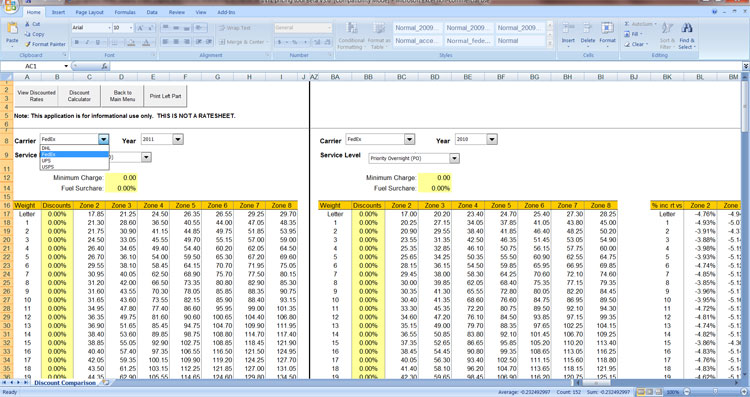Open the Fill menu
This screenshot has width=750, height=397.
(x=633, y=34)
